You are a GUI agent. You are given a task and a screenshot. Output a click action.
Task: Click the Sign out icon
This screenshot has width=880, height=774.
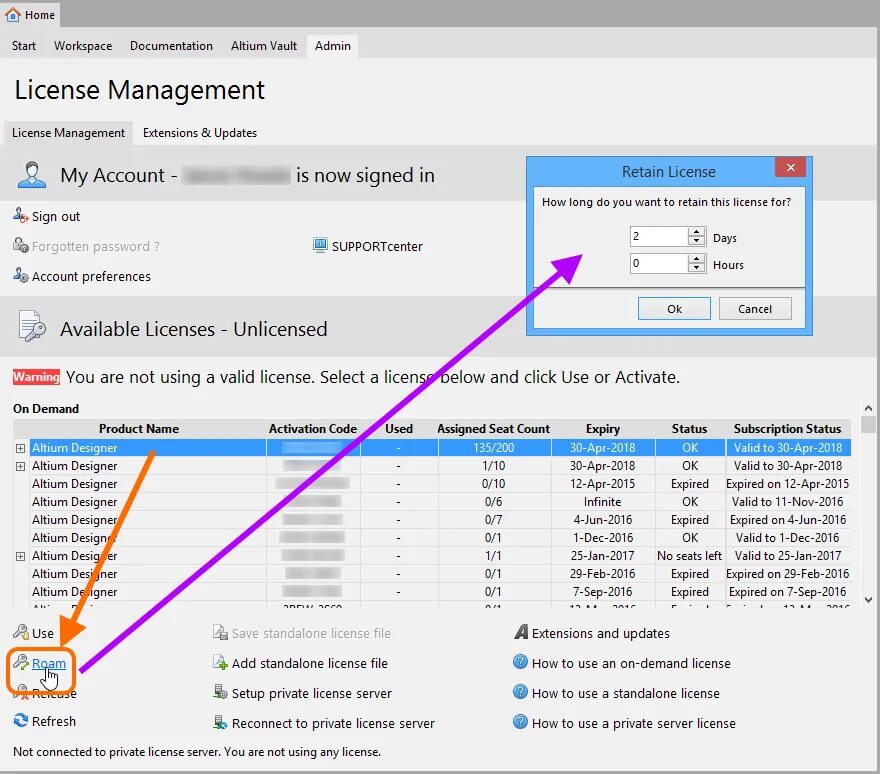pos(21,215)
